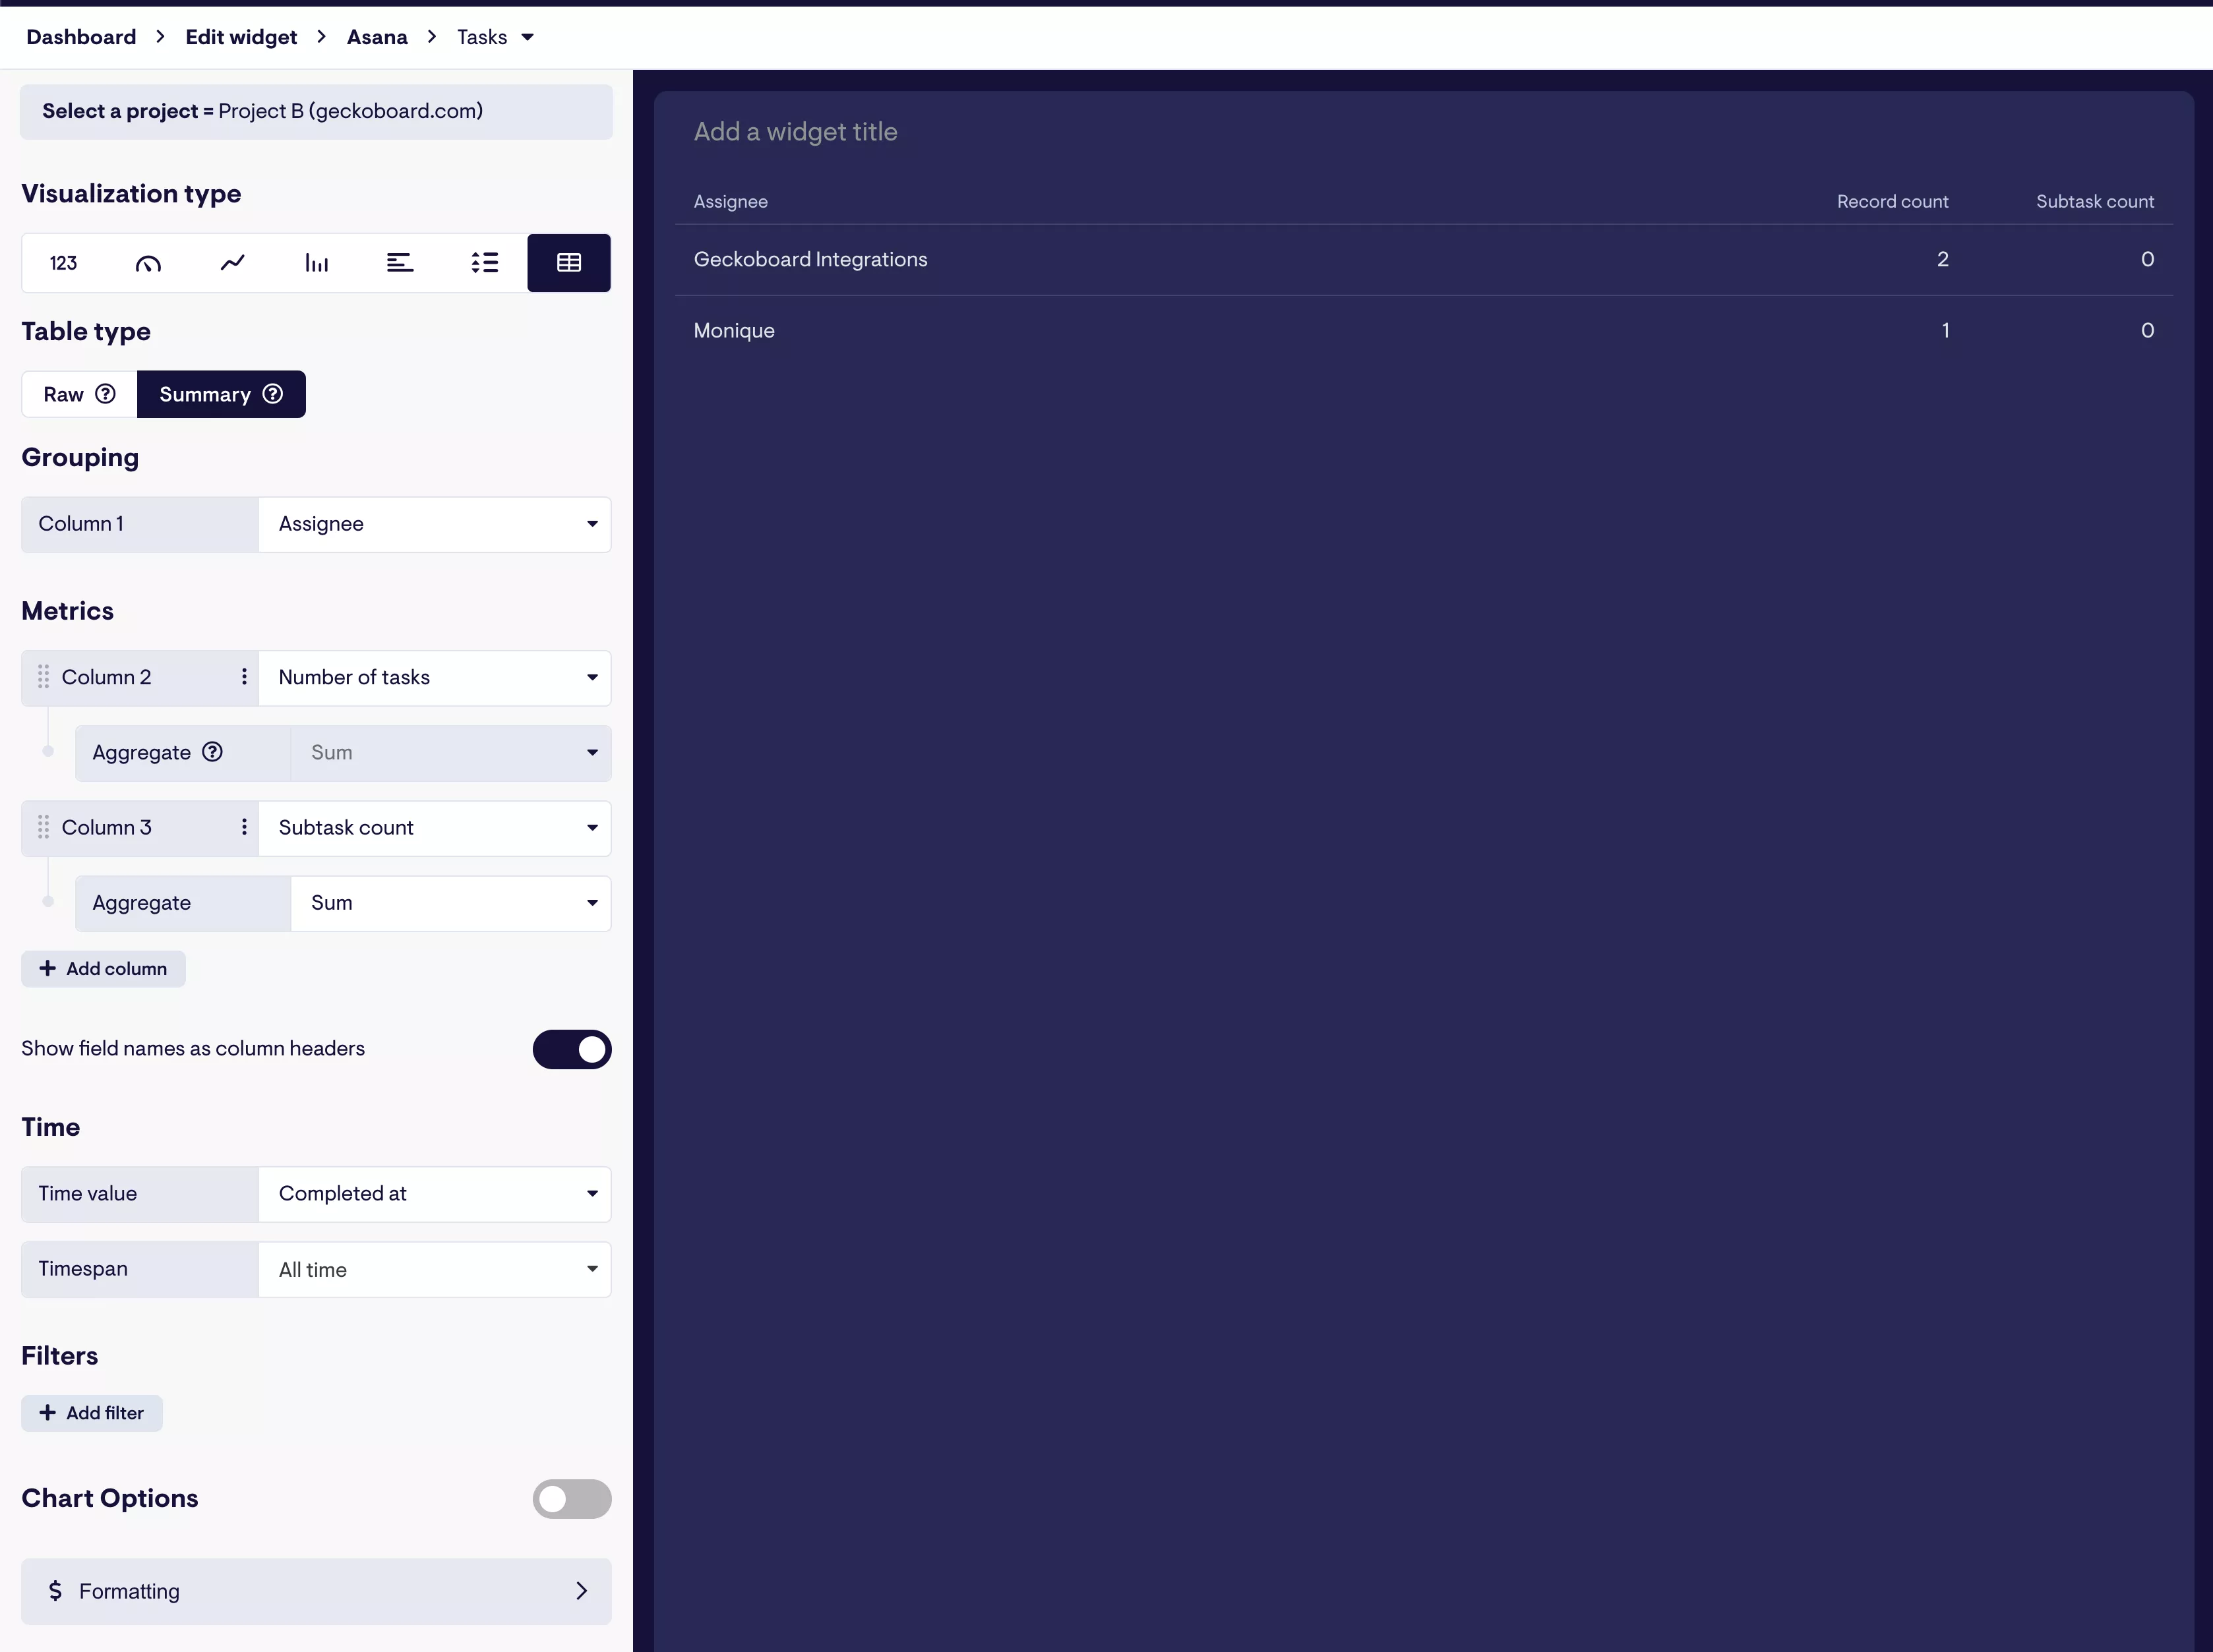Expand the Formatting section
This screenshot has height=1652, width=2213.
(316, 1591)
